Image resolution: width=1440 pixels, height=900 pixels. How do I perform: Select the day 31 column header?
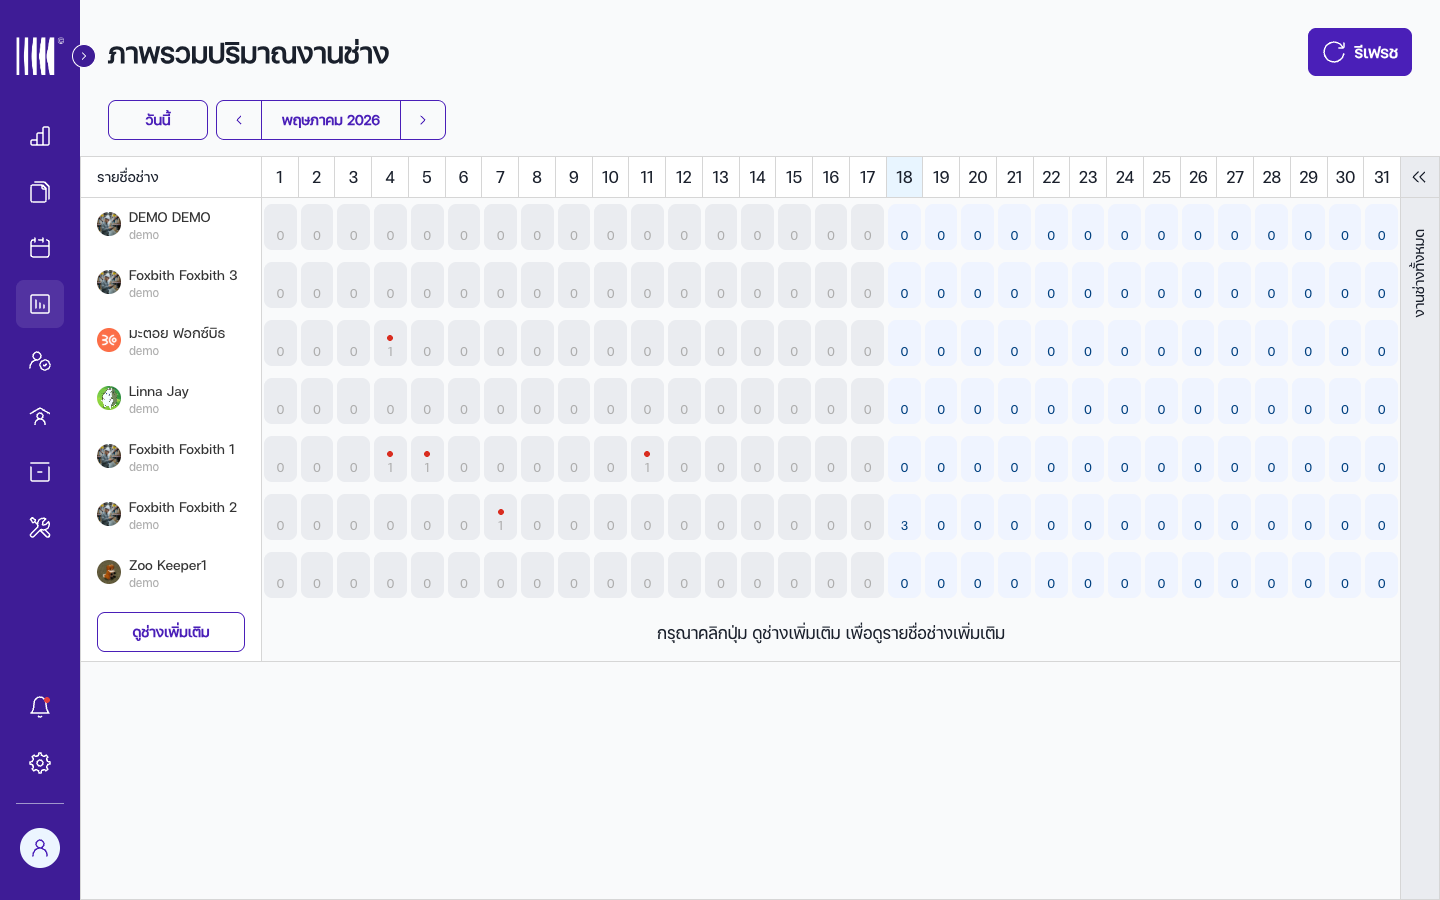click(1382, 177)
